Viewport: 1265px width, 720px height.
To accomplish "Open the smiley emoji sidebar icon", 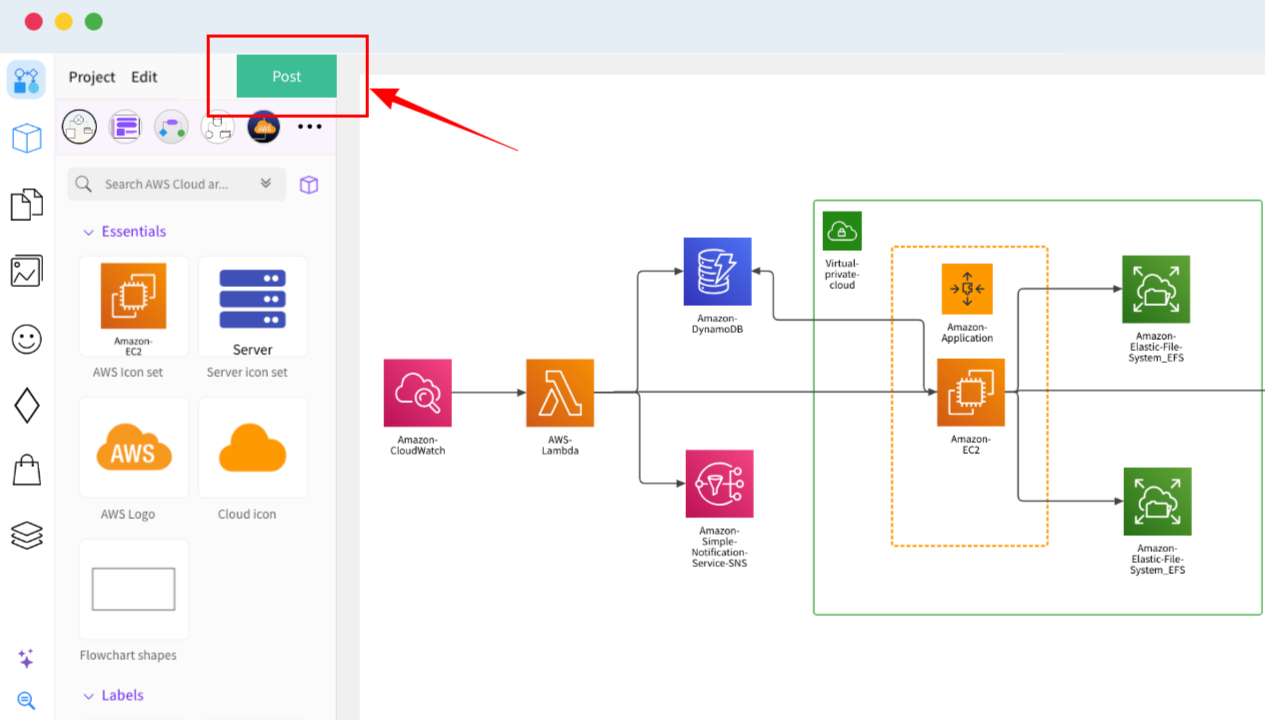I will pyautogui.click(x=27, y=339).
